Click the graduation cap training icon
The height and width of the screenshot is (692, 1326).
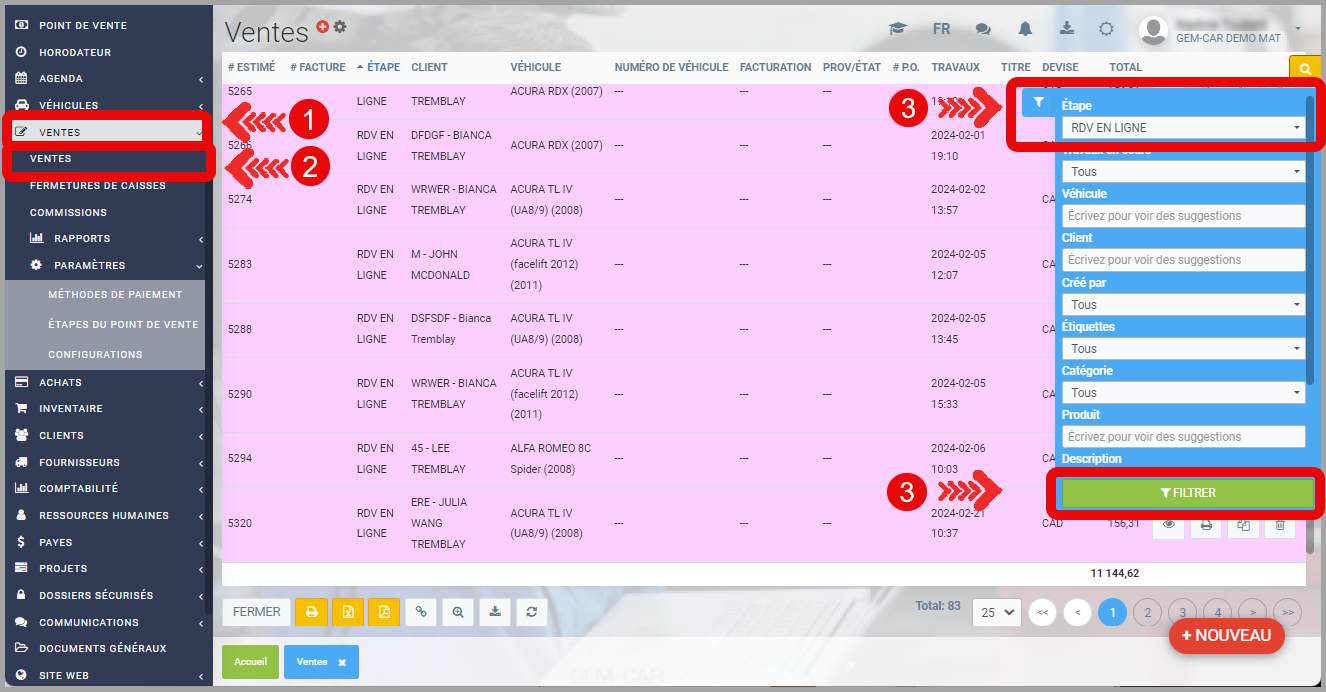point(897,29)
